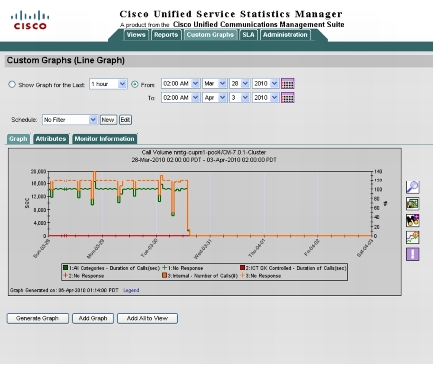Open the Reports main tab
Screen dimensions: 434x366
pos(166,35)
